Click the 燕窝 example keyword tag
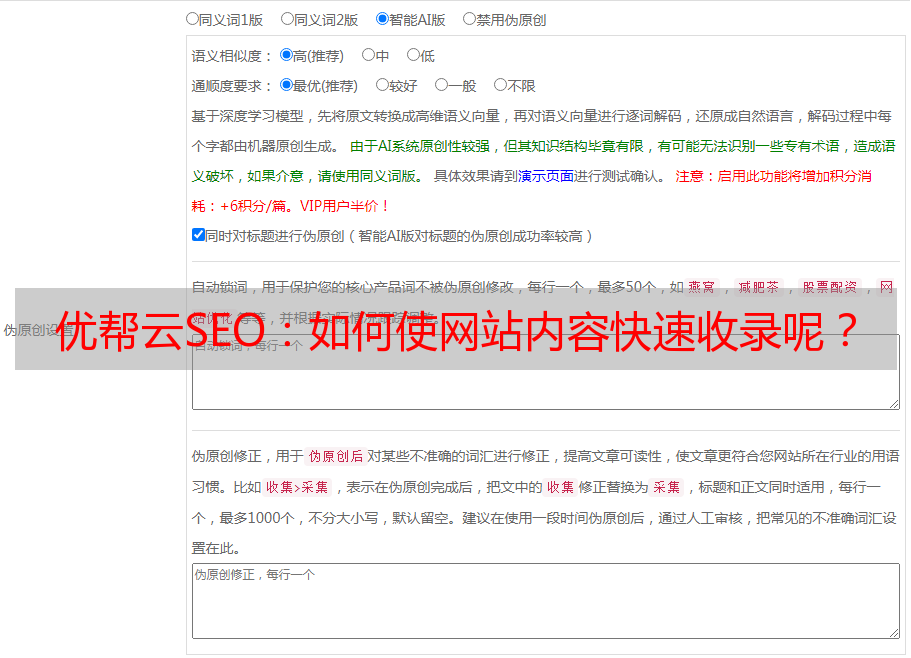Viewport: 911px width, 658px height. (x=701, y=287)
